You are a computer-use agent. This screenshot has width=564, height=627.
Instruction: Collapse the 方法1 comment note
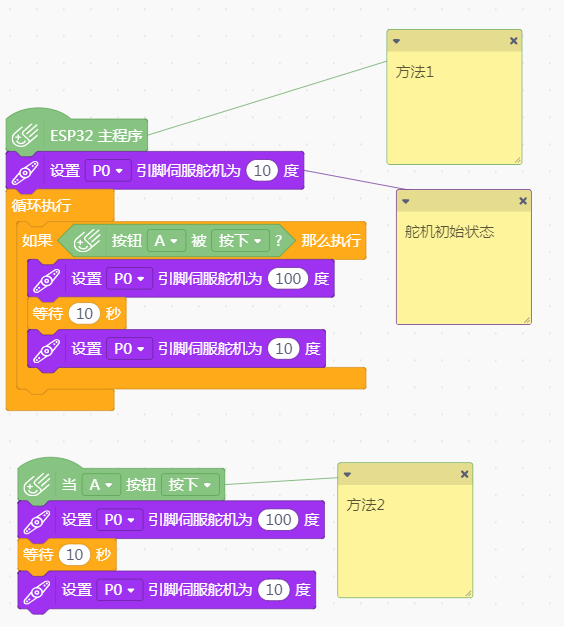tap(396, 41)
